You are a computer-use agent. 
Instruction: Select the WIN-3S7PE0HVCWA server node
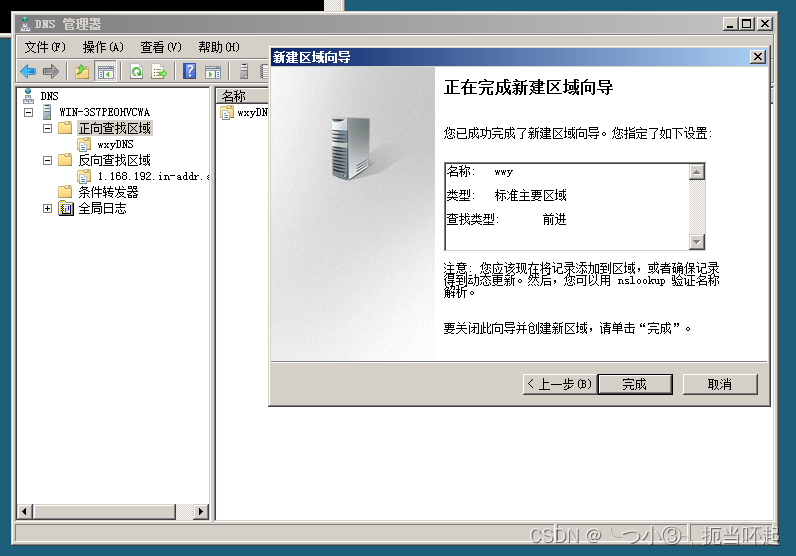pos(104,112)
